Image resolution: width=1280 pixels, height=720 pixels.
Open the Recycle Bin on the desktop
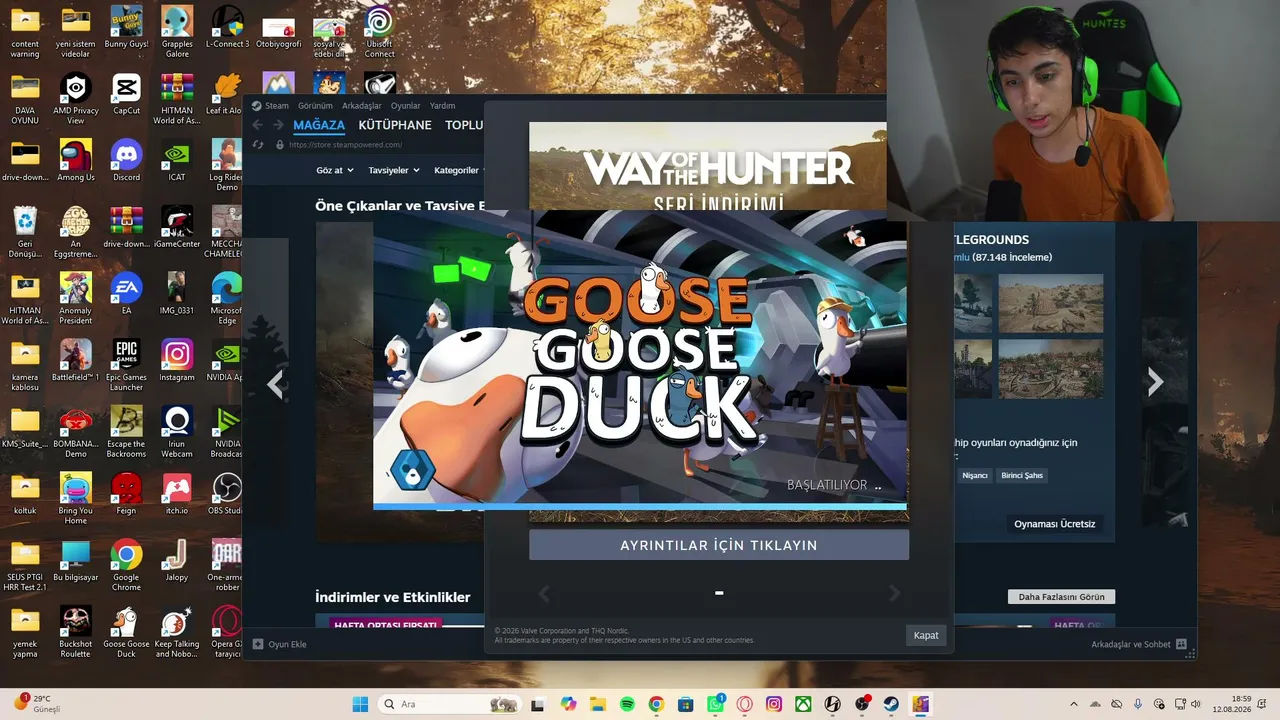click(25, 232)
